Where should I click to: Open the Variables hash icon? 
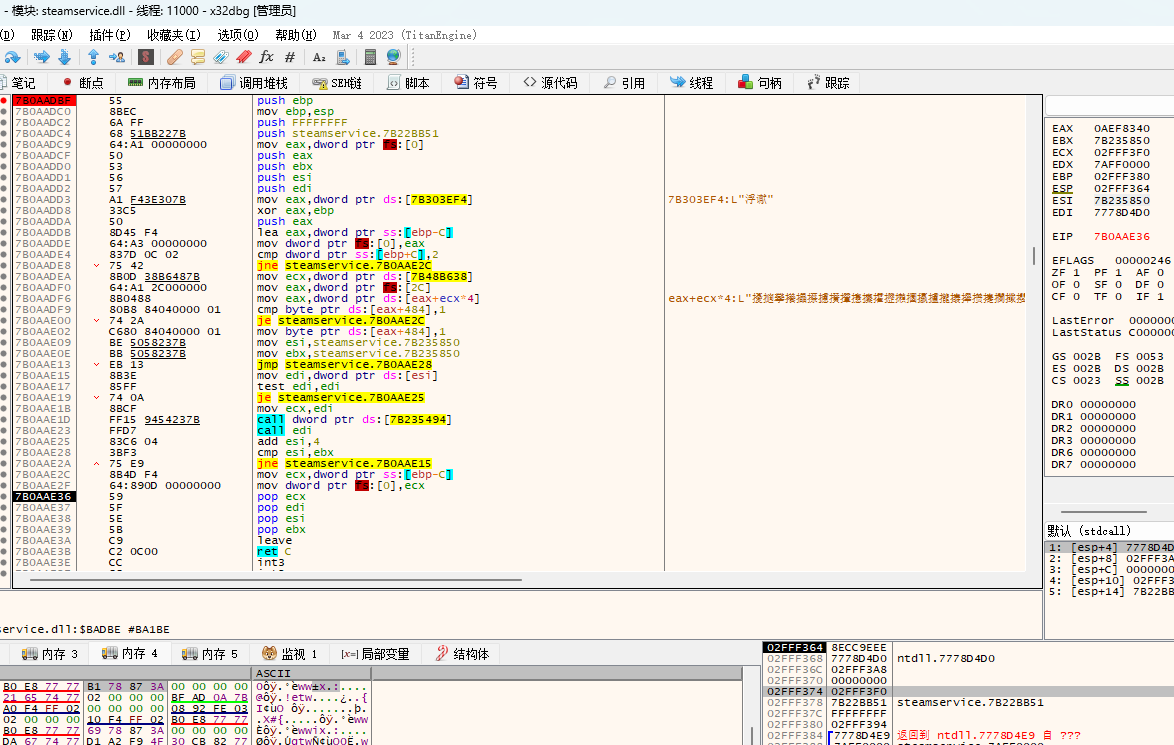(x=290, y=57)
